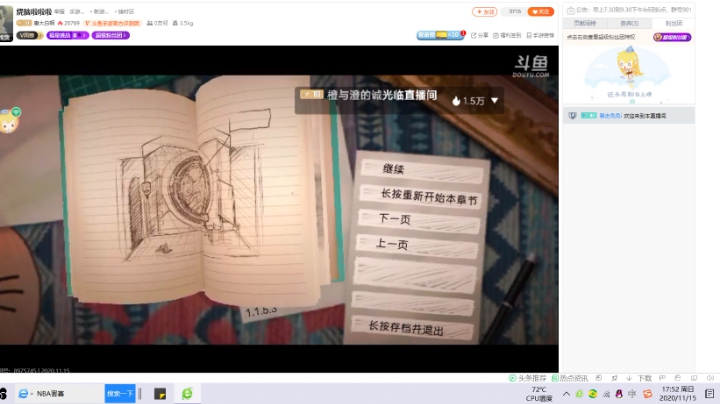Click the IE-mode icon in browser status bar
The image size is (720, 404).
(x=677, y=378)
